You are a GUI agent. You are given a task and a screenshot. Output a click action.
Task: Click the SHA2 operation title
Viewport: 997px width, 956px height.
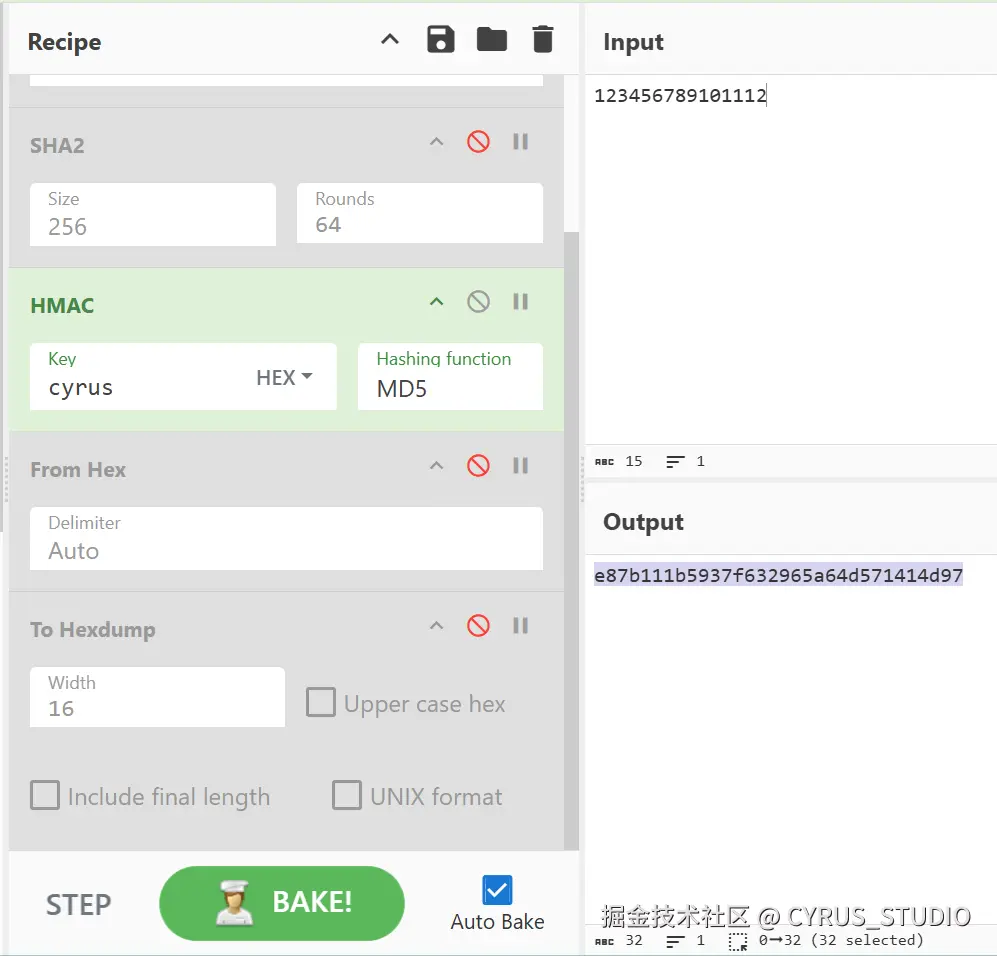tap(57, 146)
